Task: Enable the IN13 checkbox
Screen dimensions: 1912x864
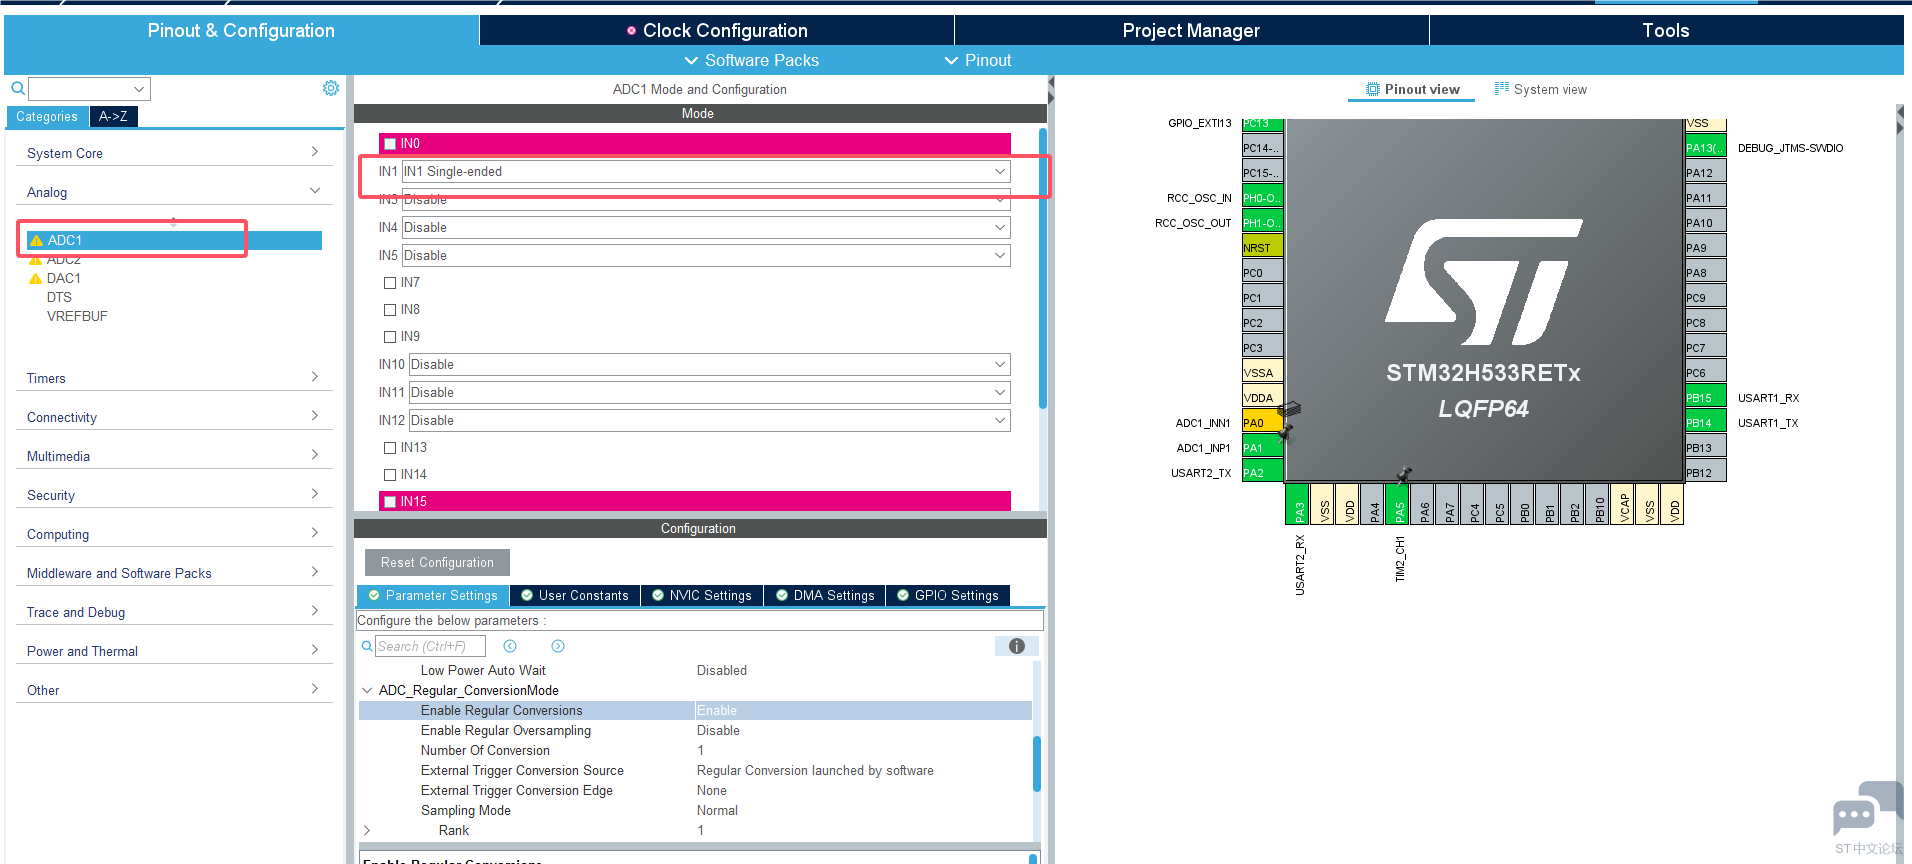Action: (x=390, y=448)
